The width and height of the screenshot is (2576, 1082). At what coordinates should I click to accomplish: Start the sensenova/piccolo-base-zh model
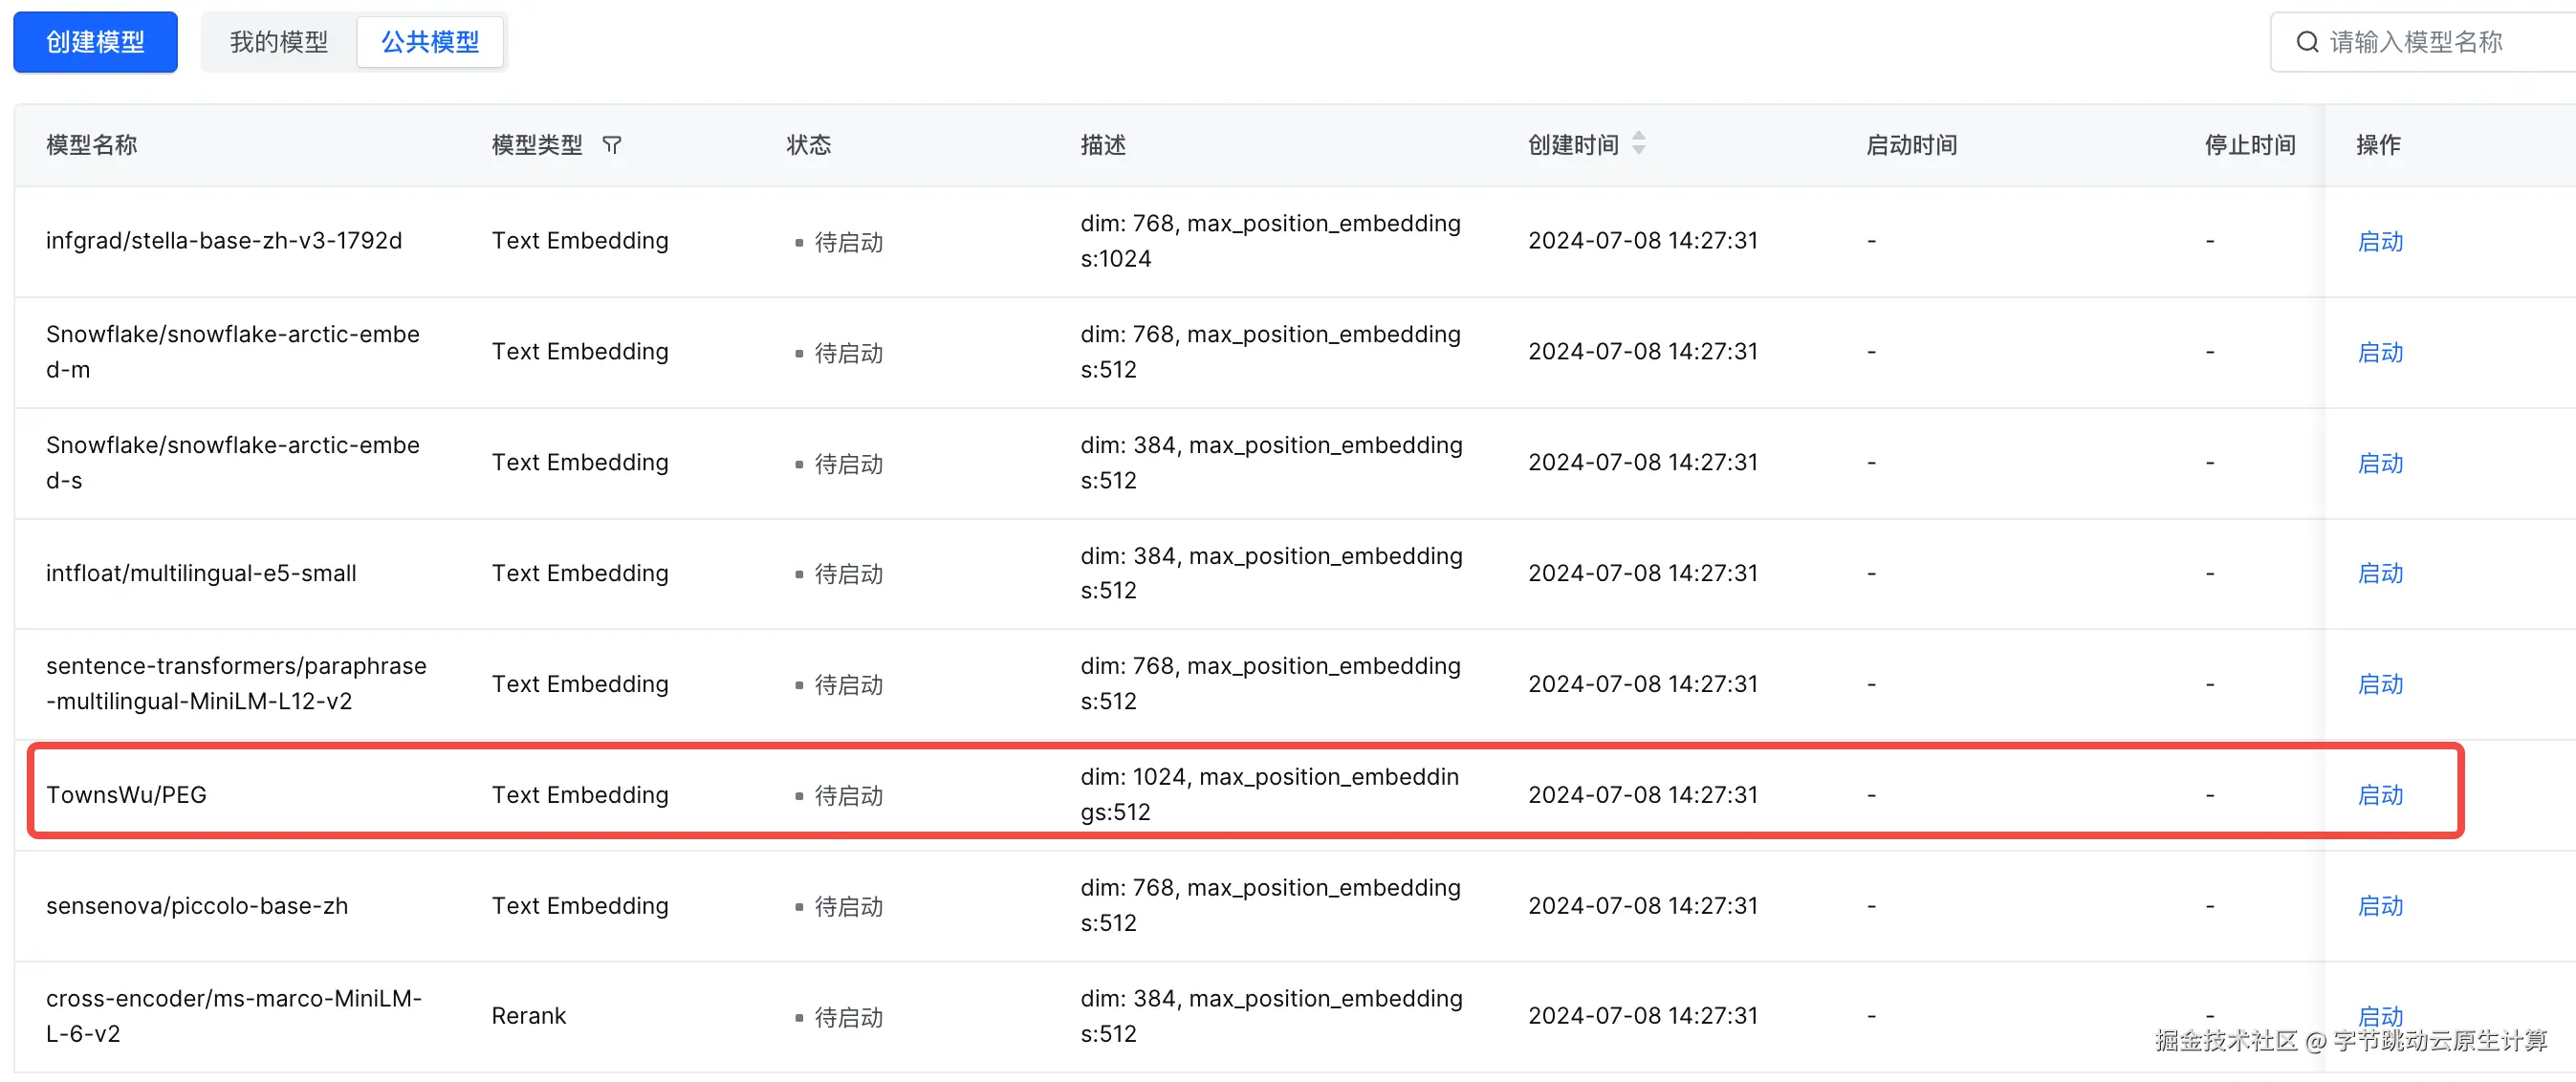pyautogui.click(x=2379, y=906)
